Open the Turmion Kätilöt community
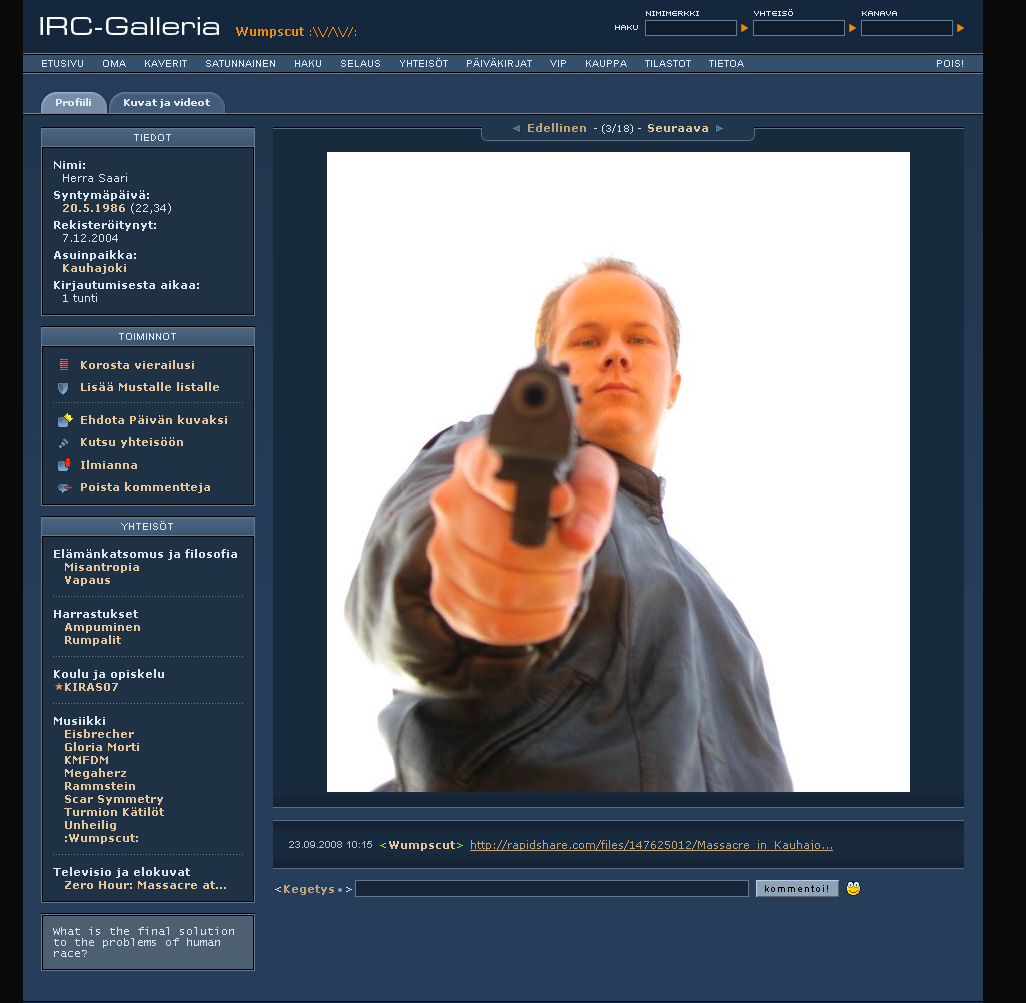The width and height of the screenshot is (1026, 1003). 114,812
